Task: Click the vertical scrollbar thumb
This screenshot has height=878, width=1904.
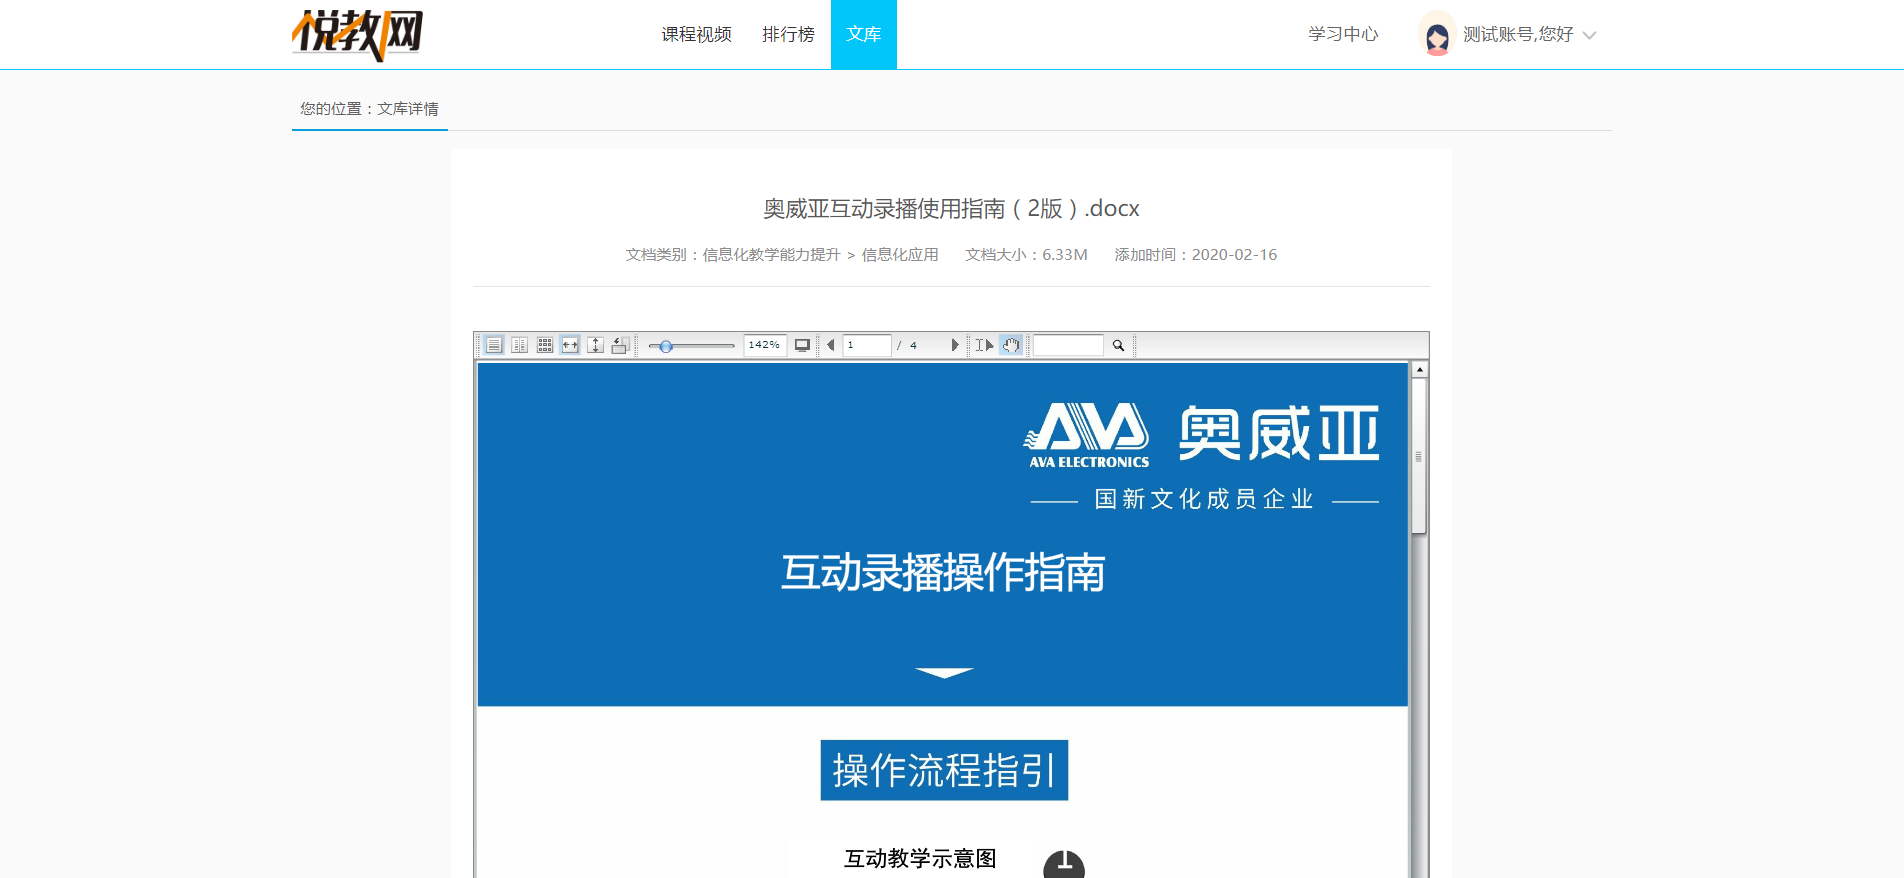Action: [x=1419, y=456]
